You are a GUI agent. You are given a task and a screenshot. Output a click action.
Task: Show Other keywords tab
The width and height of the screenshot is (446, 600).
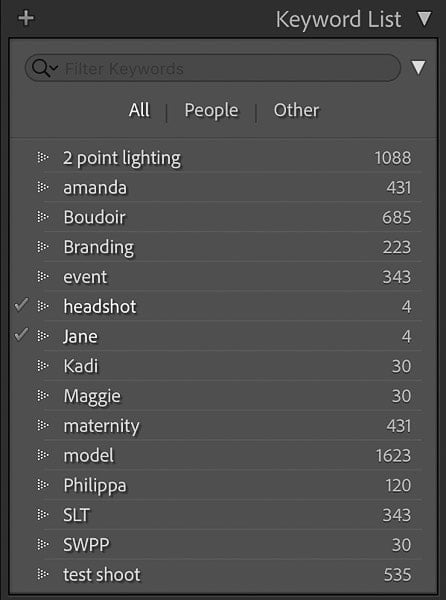point(296,110)
